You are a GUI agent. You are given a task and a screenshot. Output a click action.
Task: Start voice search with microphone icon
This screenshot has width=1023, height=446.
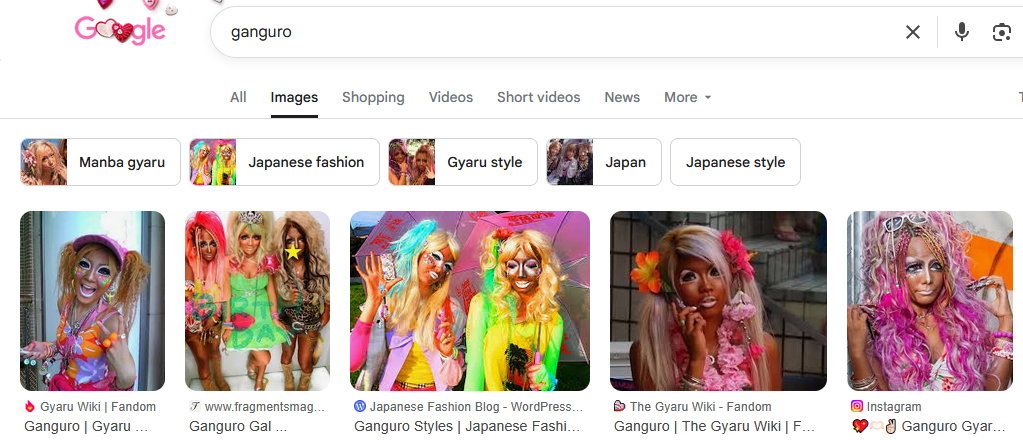click(x=961, y=32)
